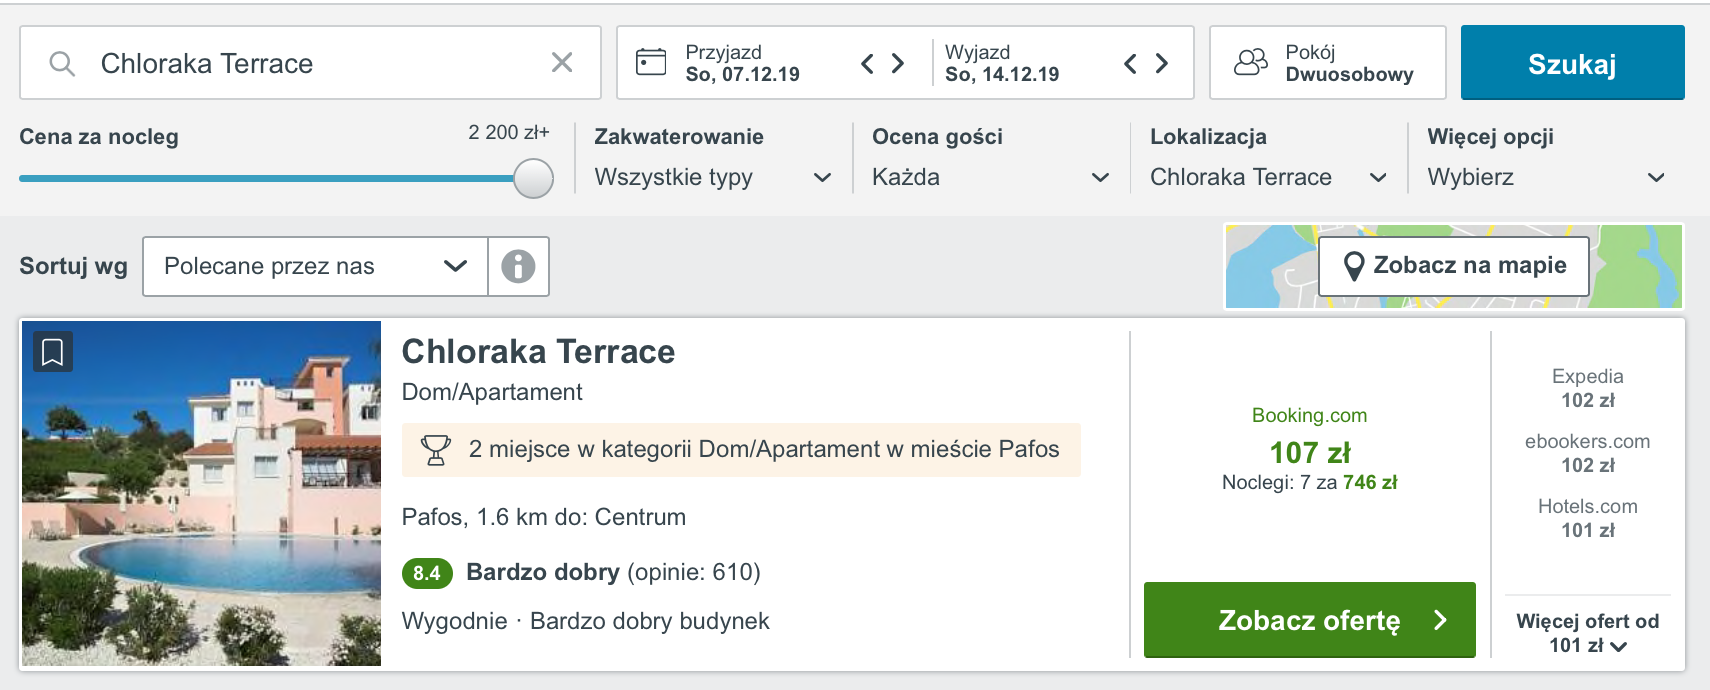
Task: Click the Noclegi: 7 za 746 zł text
Action: pos(1309,483)
